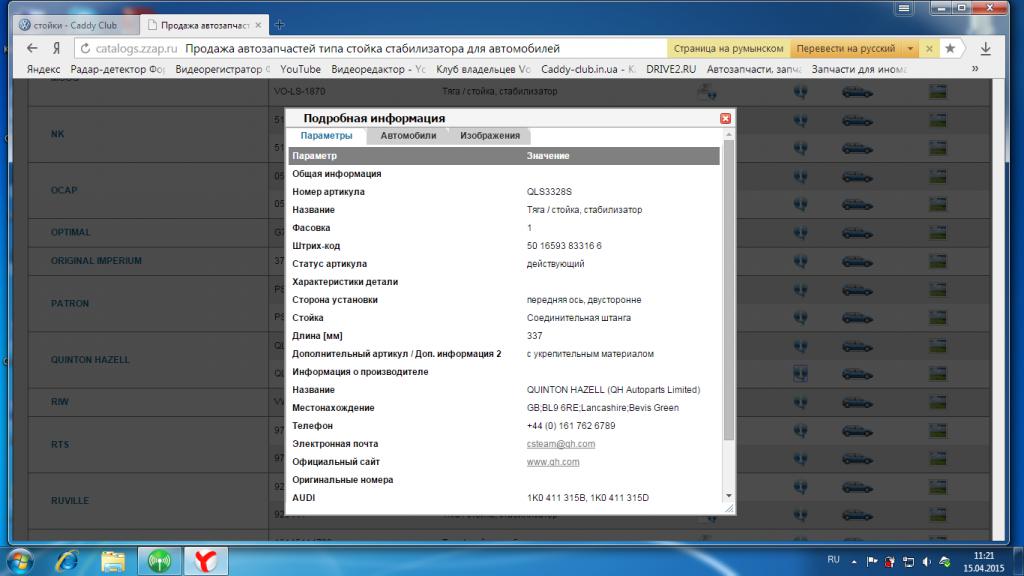The height and width of the screenshot is (576, 1024).
Task: Open the www.qh.com website link
Action: point(552,462)
